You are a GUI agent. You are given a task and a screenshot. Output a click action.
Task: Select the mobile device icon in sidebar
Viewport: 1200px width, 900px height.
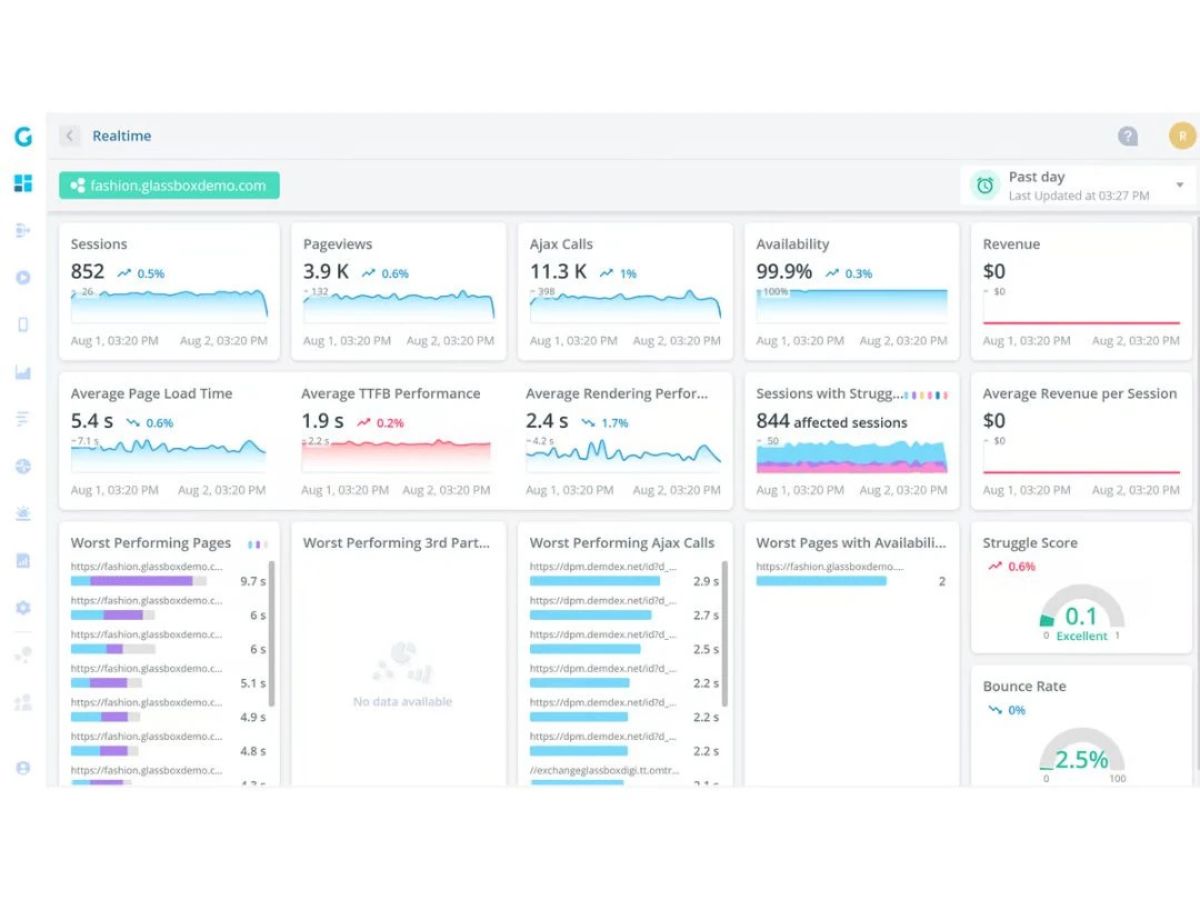(23, 324)
